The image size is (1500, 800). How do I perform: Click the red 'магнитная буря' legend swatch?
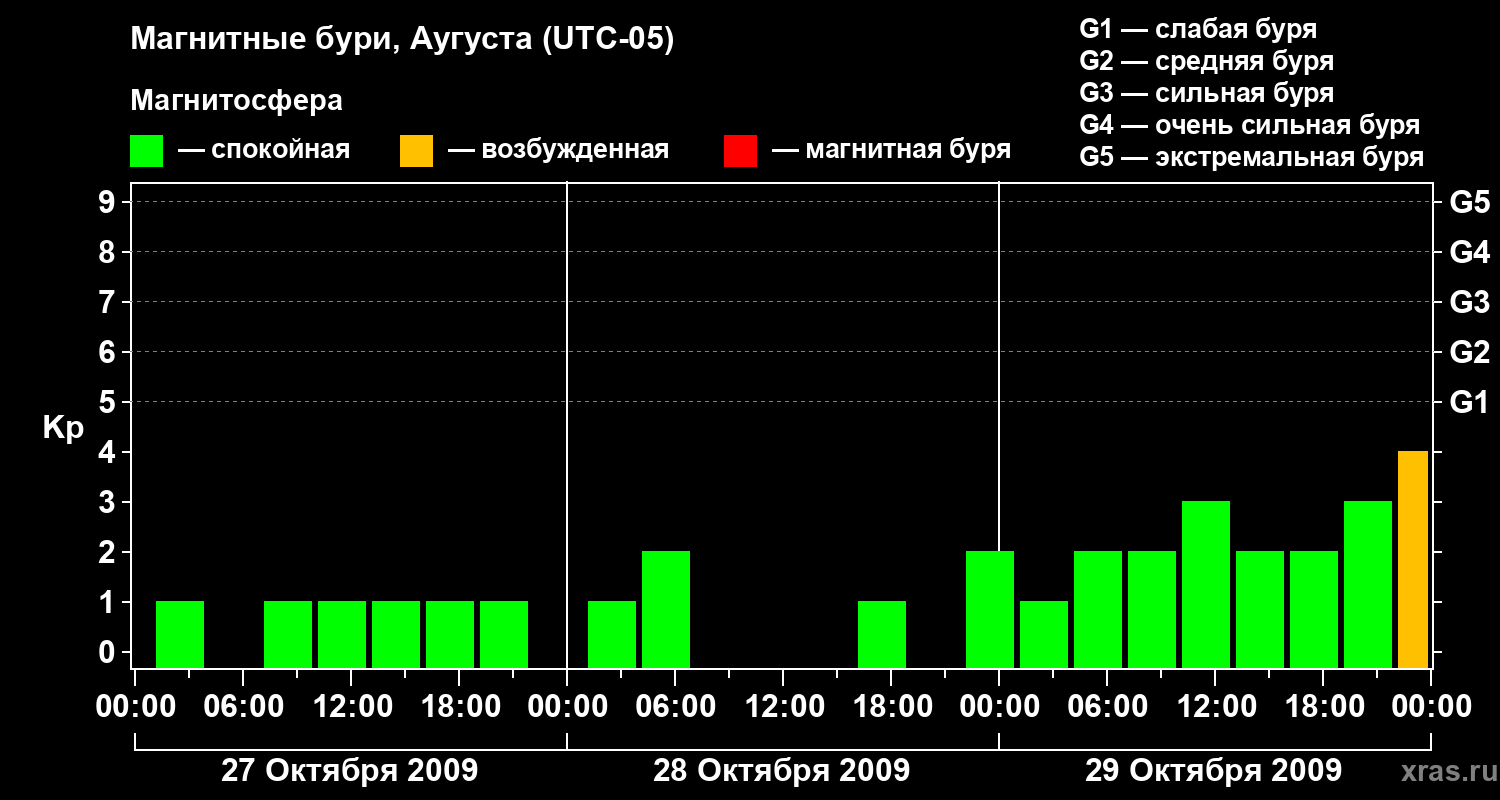(740, 151)
